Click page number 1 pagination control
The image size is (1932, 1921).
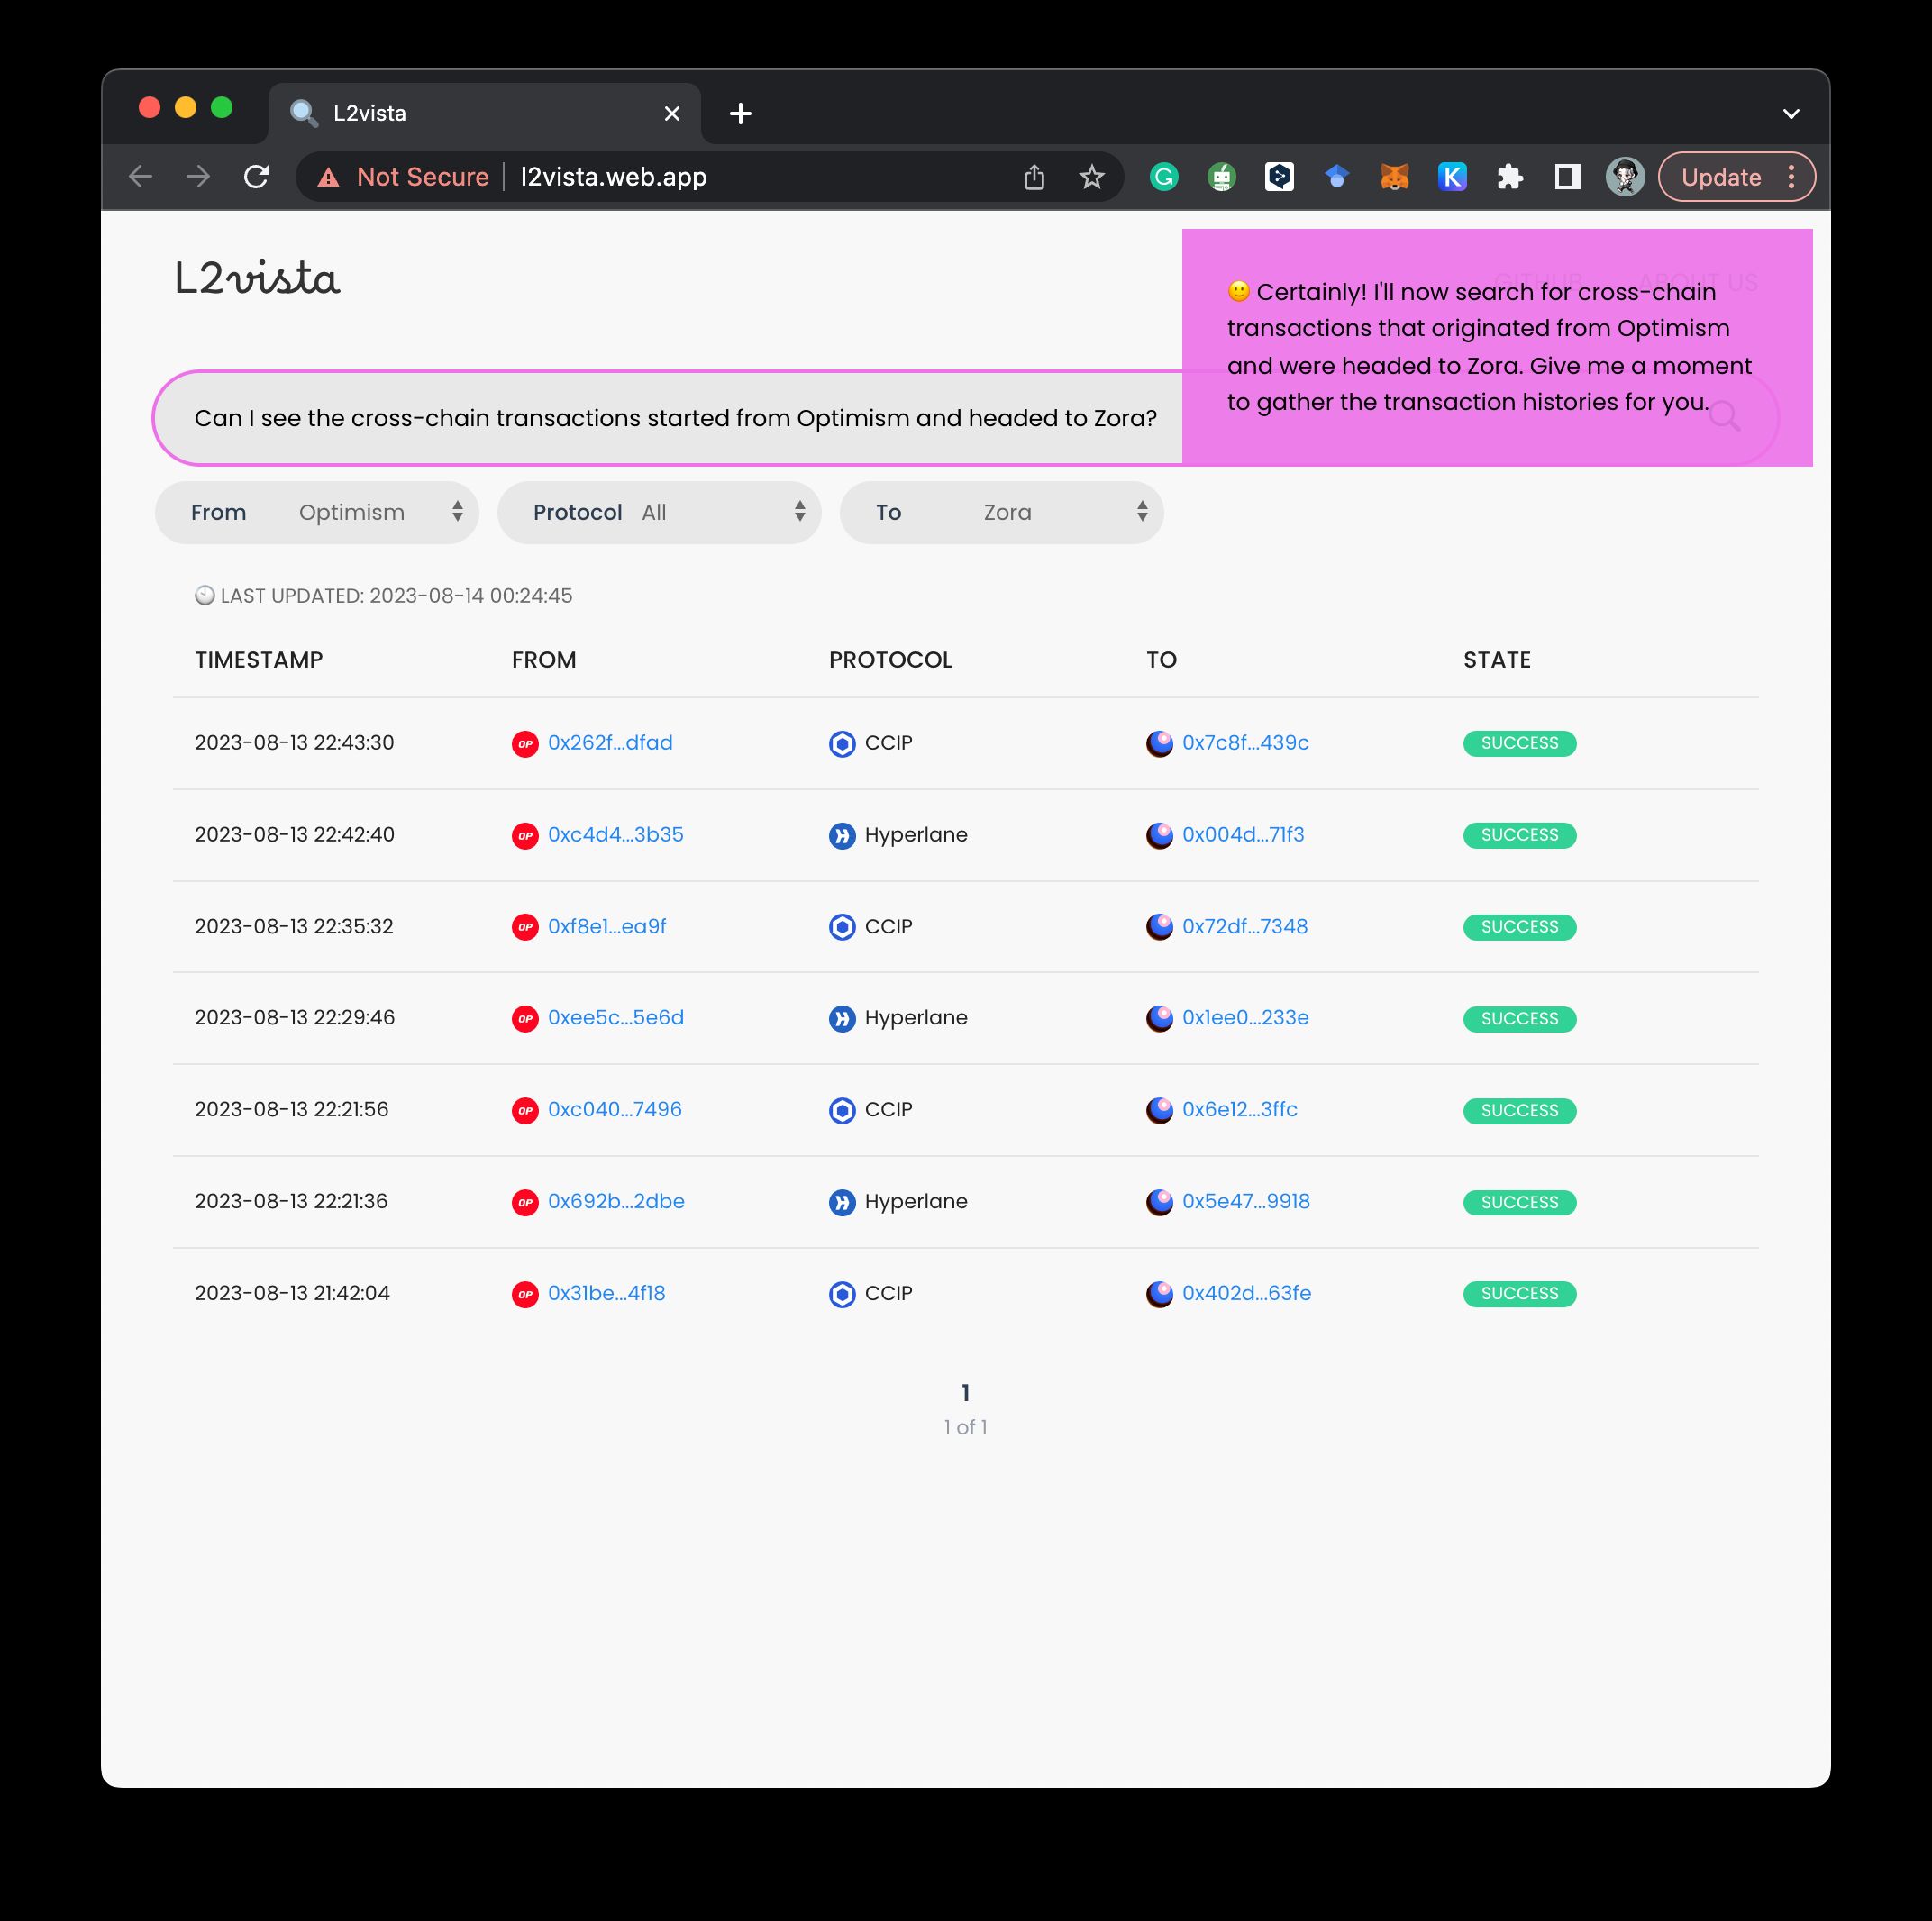(x=964, y=1391)
